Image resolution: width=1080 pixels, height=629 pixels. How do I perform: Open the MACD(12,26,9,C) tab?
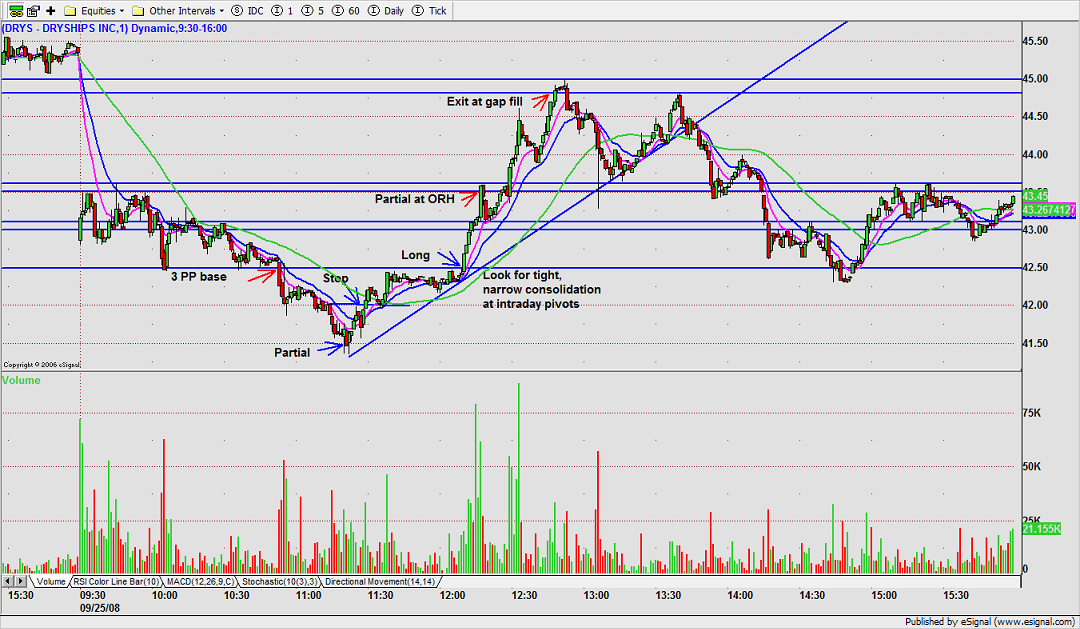(200, 581)
